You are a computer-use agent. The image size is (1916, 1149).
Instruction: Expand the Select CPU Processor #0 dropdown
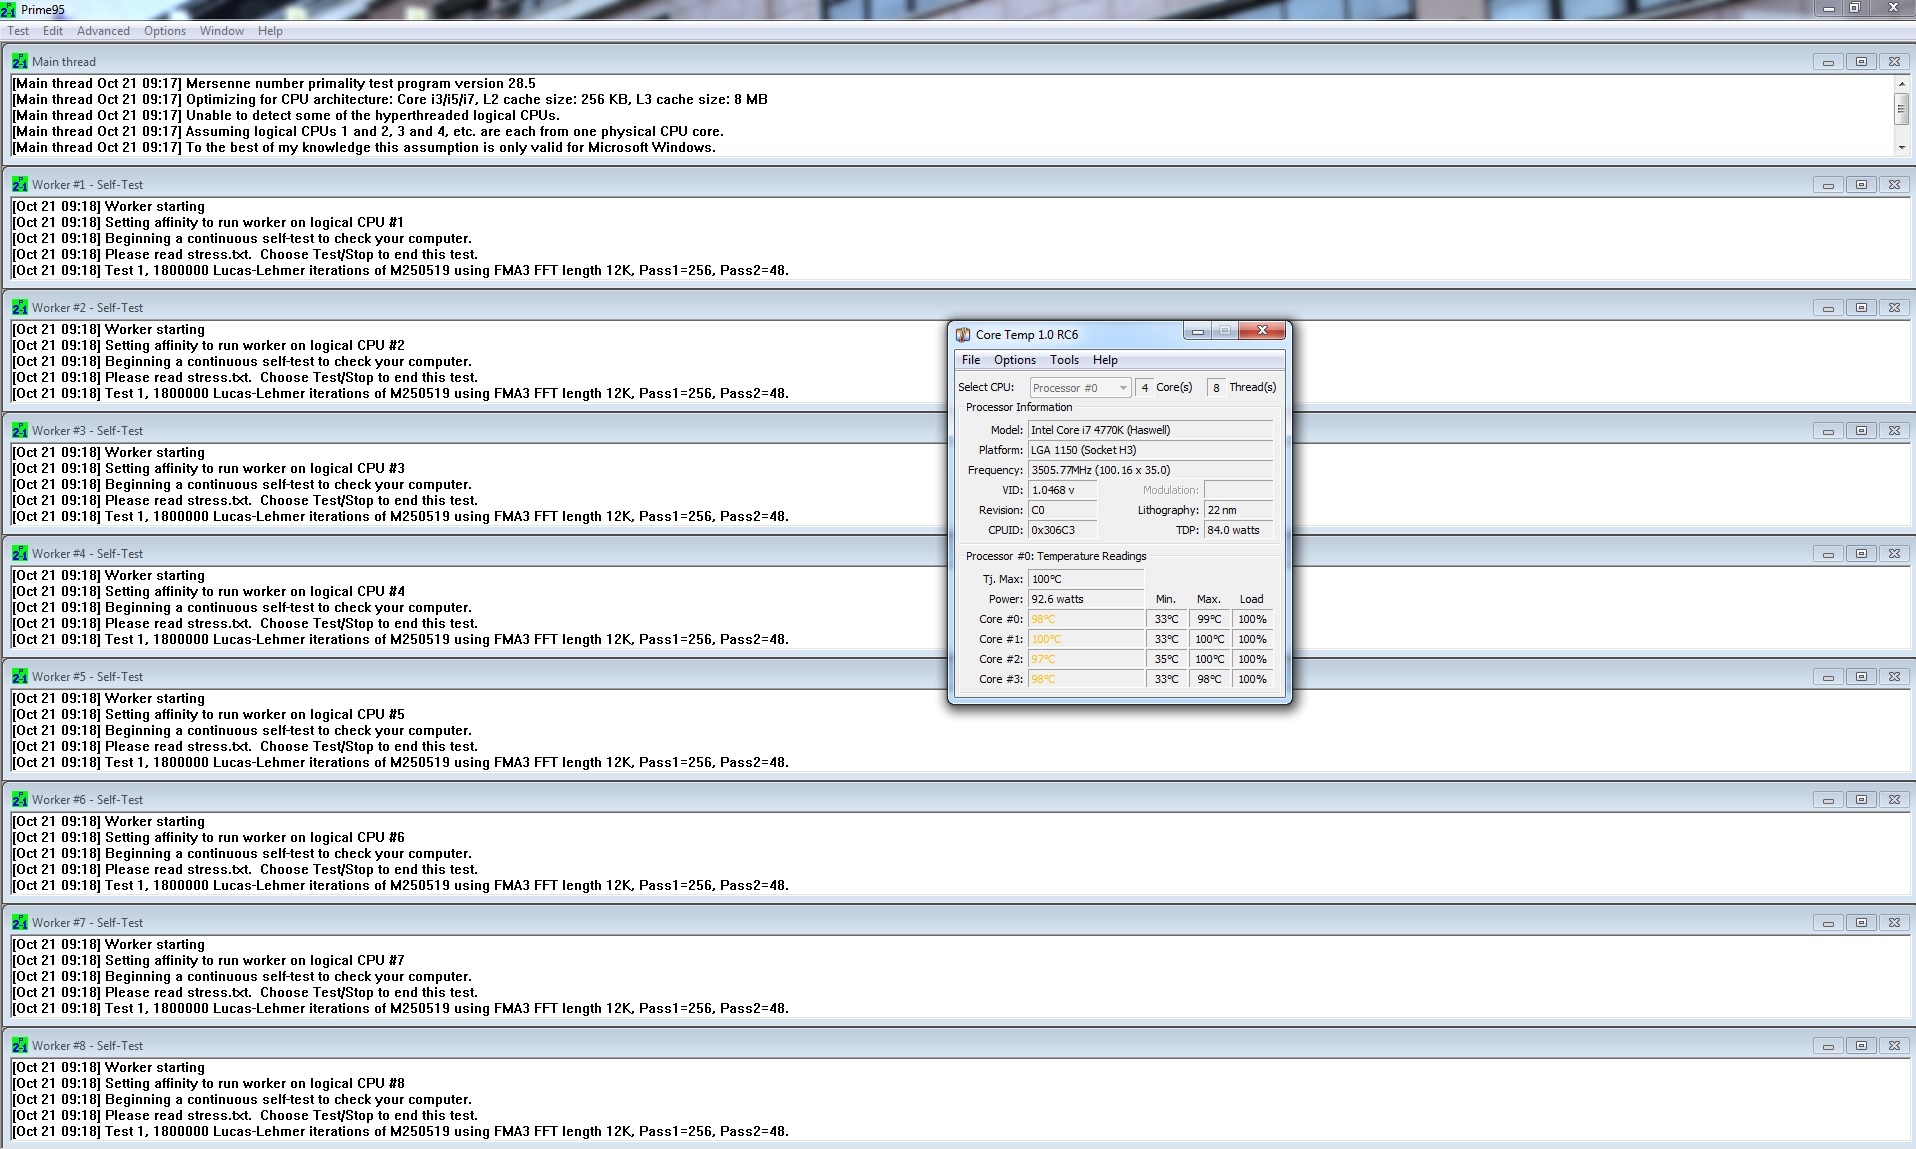[1123, 388]
